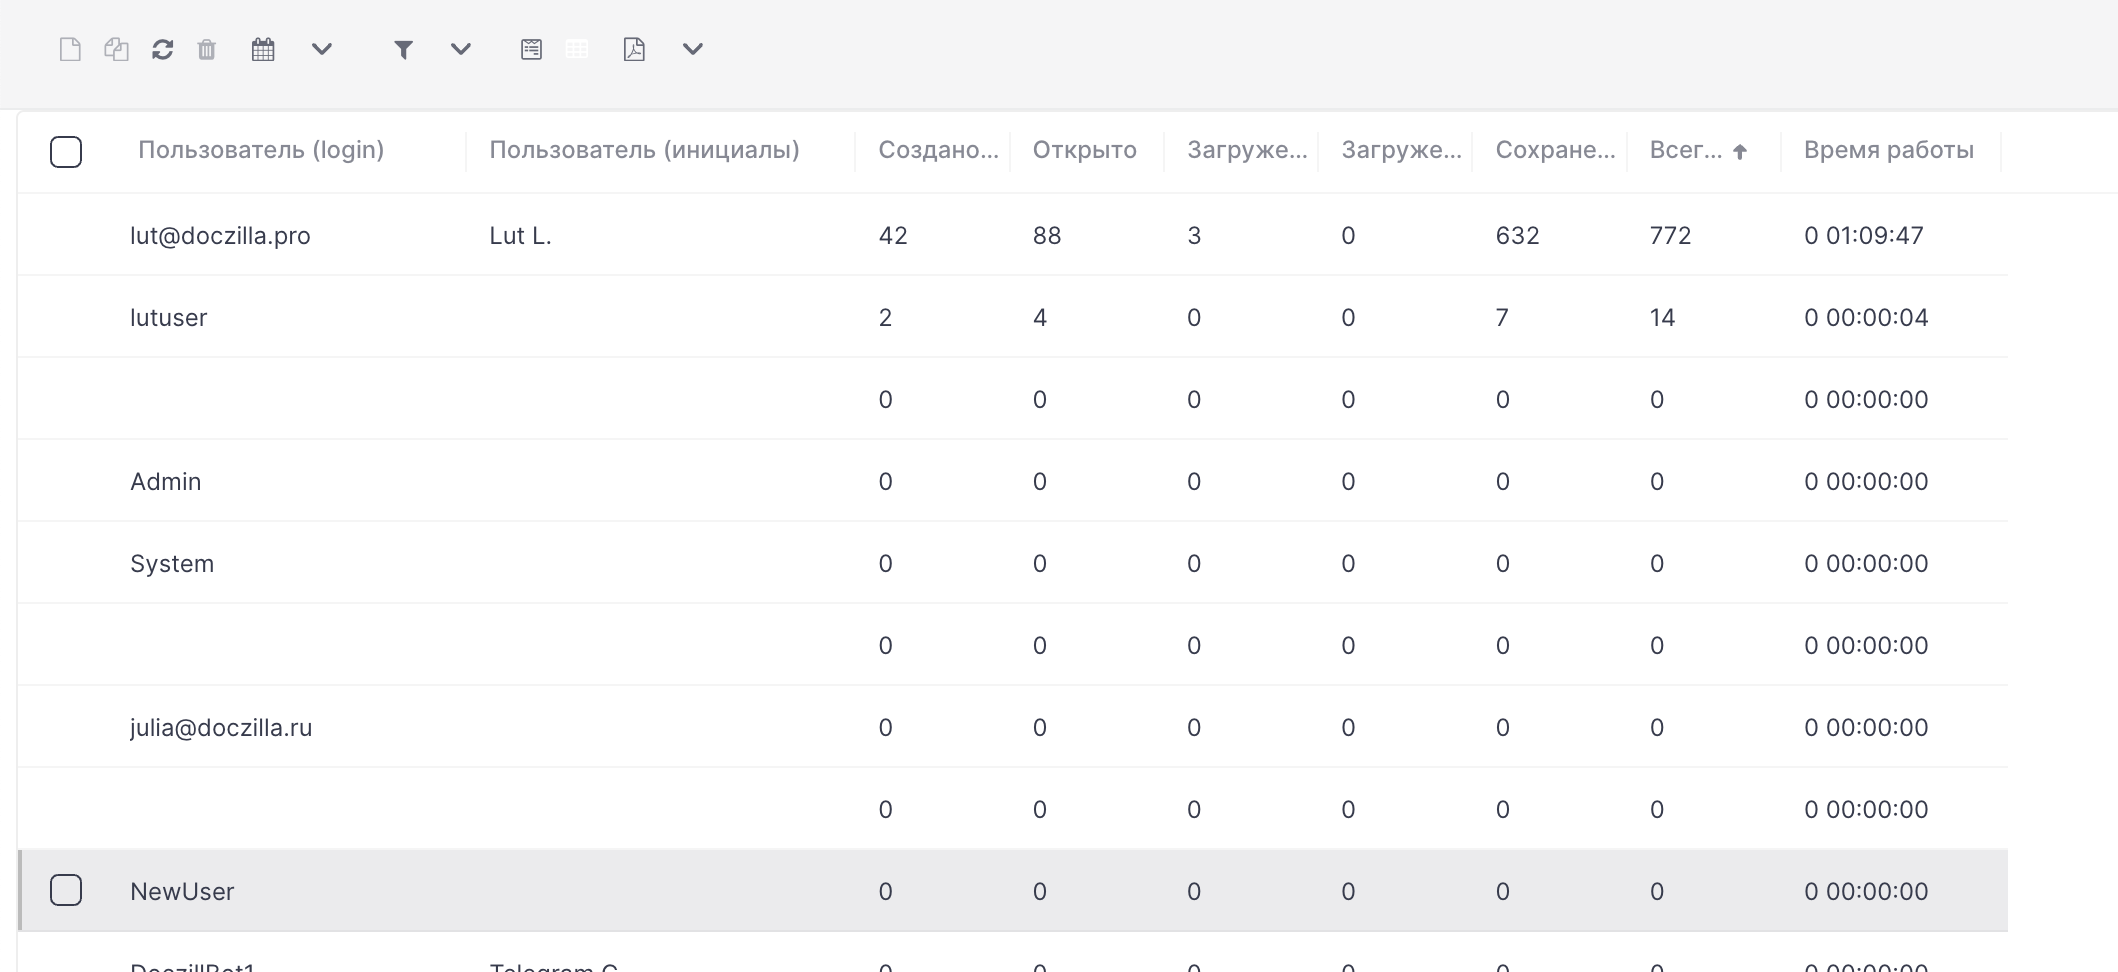Click the Открыто column header

click(x=1085, y=150)
